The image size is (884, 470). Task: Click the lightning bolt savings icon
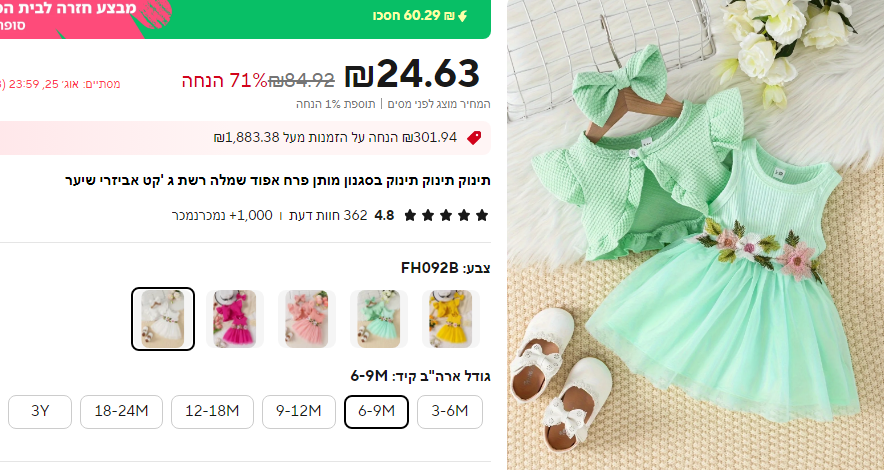click(x=463, y=16)
